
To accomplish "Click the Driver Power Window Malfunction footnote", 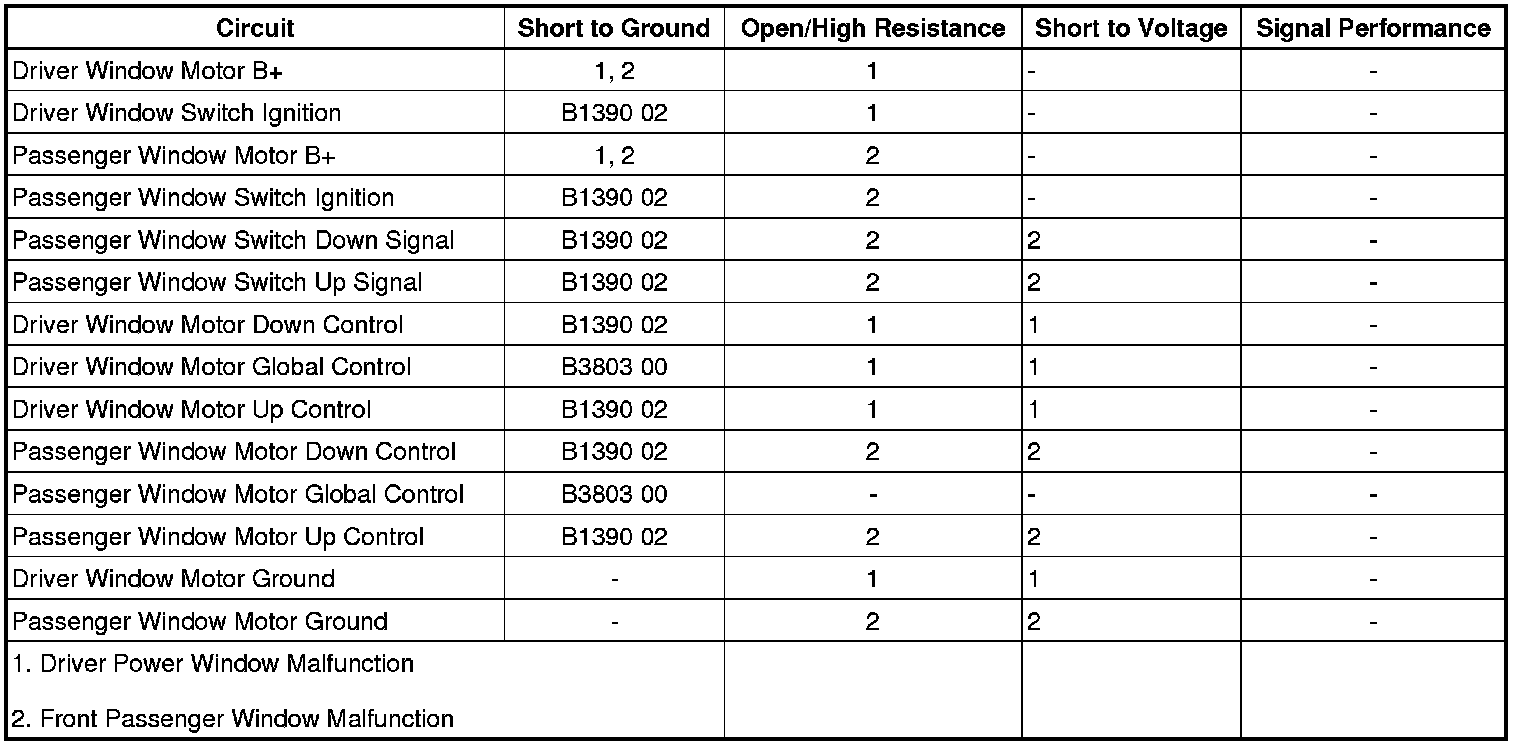I will pyautogui.click(x=213, y=664).
